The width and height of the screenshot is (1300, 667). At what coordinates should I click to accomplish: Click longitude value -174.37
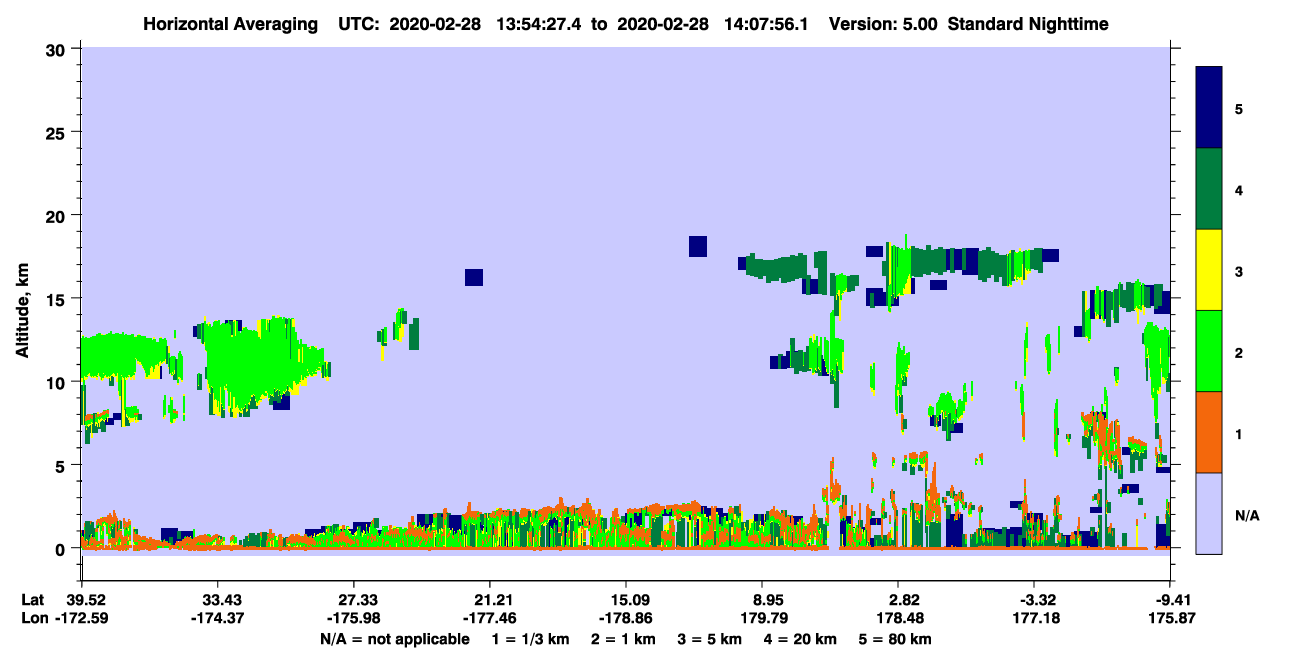point(218,618)
